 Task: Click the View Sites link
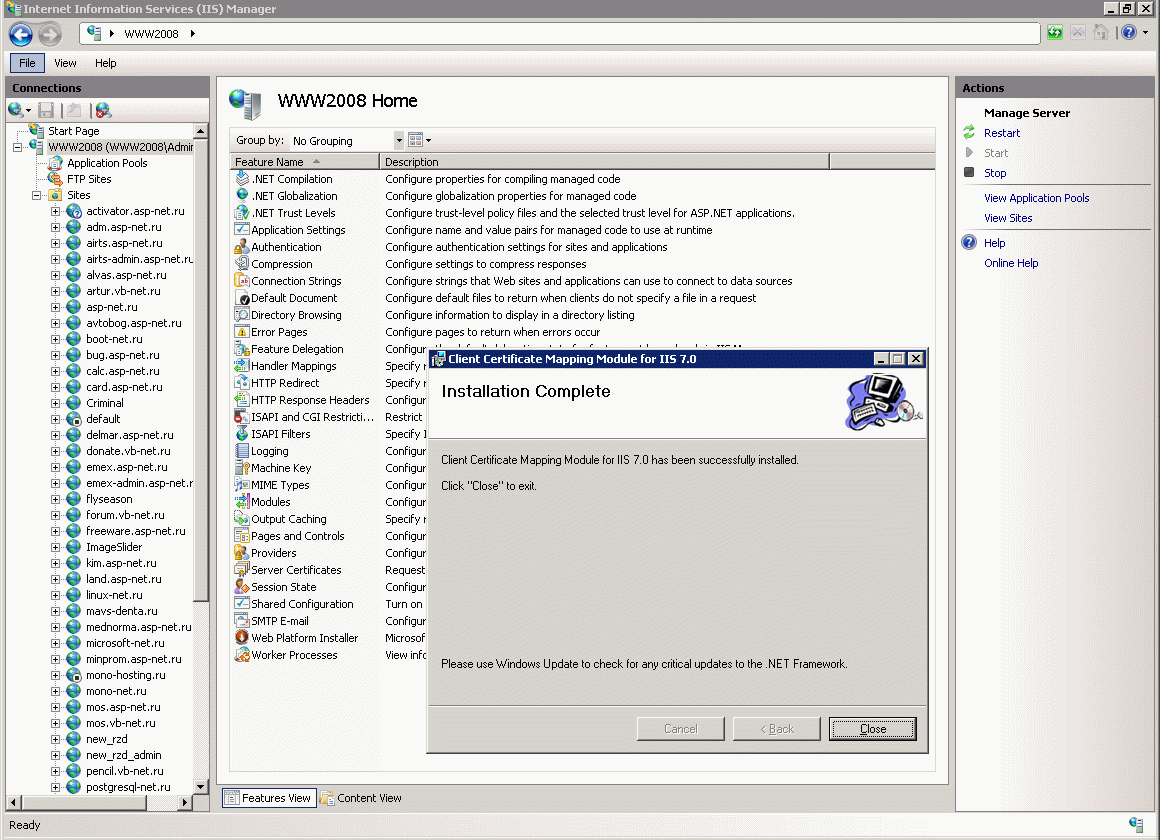[1008, 218]
